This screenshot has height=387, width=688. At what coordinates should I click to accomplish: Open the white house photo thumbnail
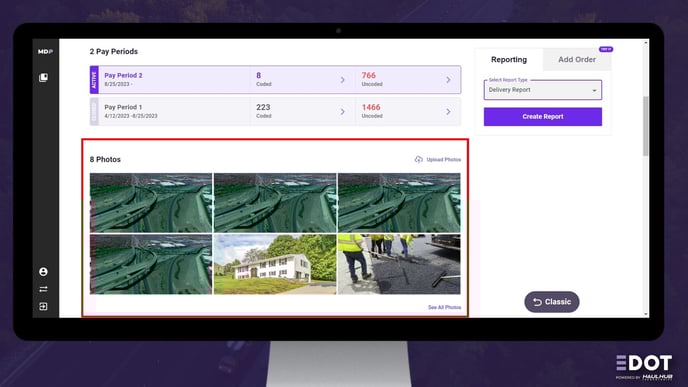click(275, 264)
